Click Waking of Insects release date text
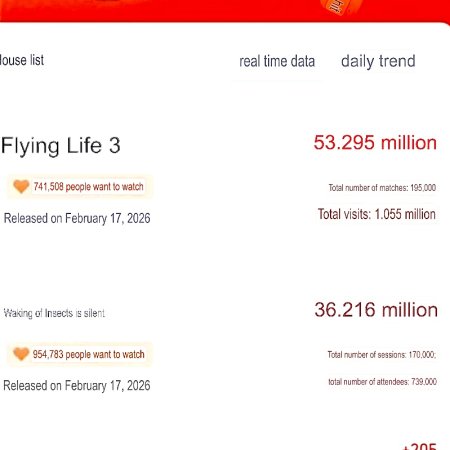This screenshot has width=450, height=450. 77,386
